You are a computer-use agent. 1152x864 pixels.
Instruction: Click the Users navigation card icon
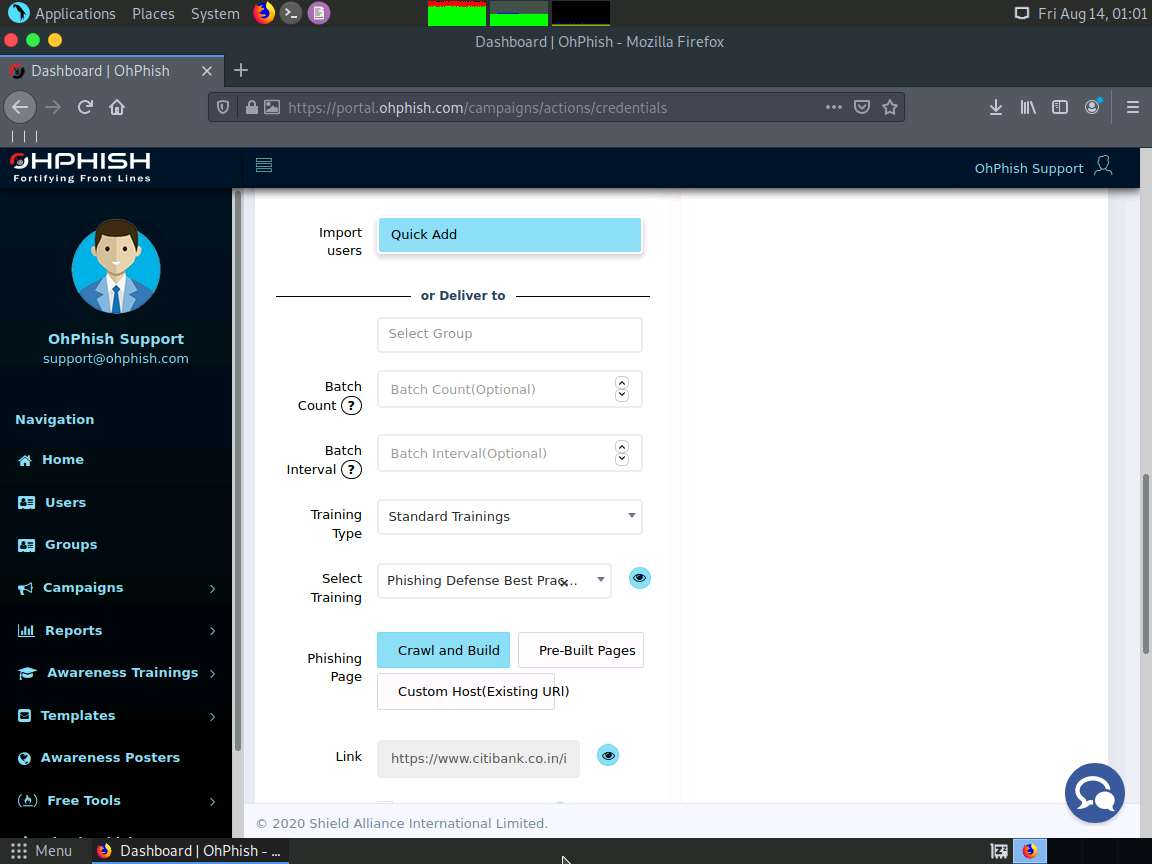26,503
